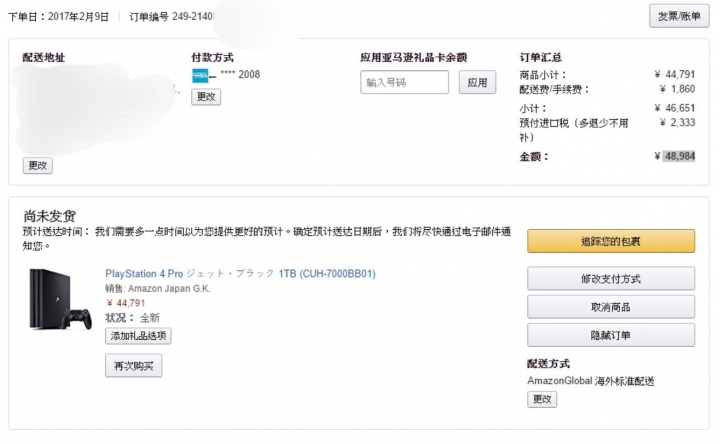Click 更改 under 配送方式
Screen dimensions: 720x444
[x=542, y=399]
